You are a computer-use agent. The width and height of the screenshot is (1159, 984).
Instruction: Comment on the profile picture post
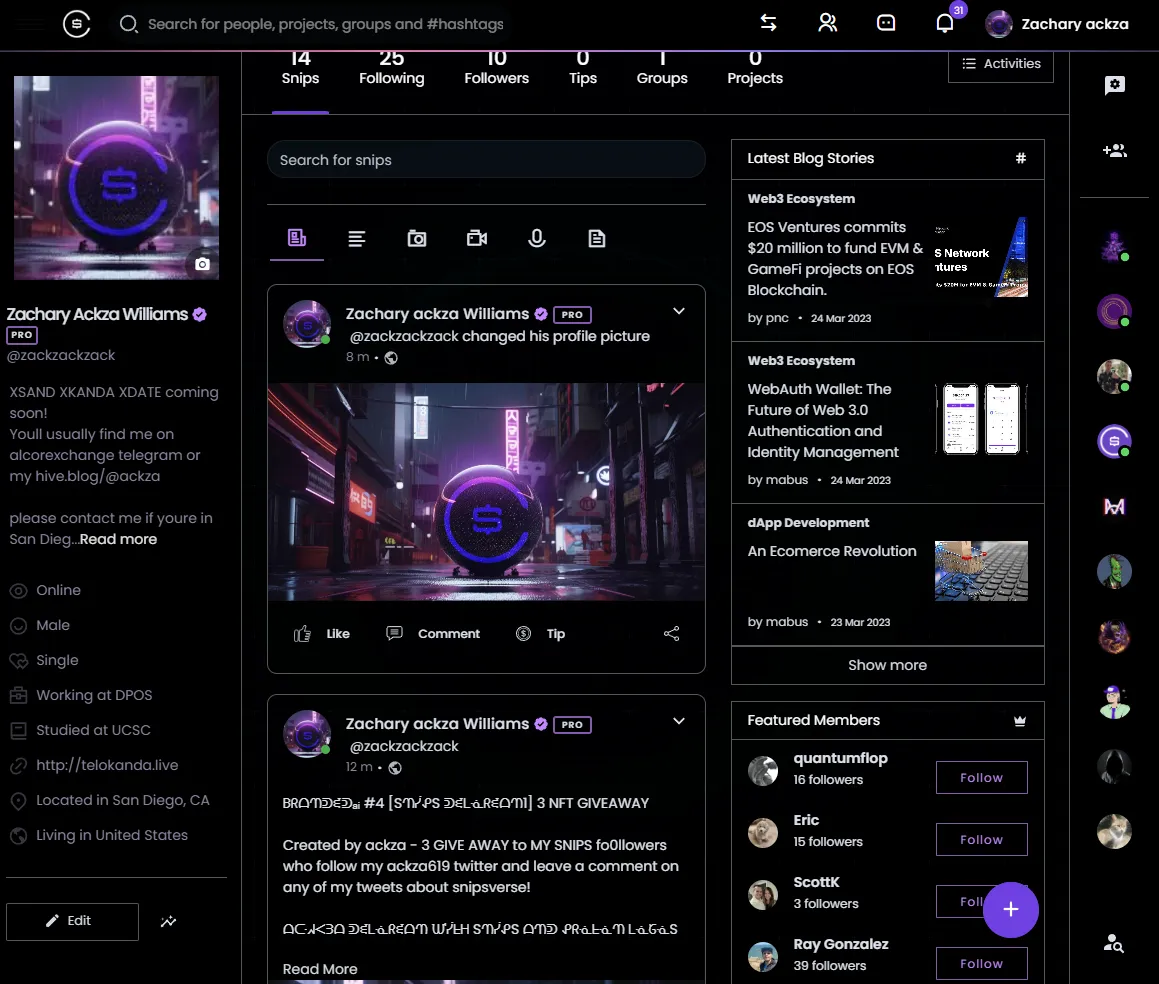pyautogui.click(x=433, y=634)
